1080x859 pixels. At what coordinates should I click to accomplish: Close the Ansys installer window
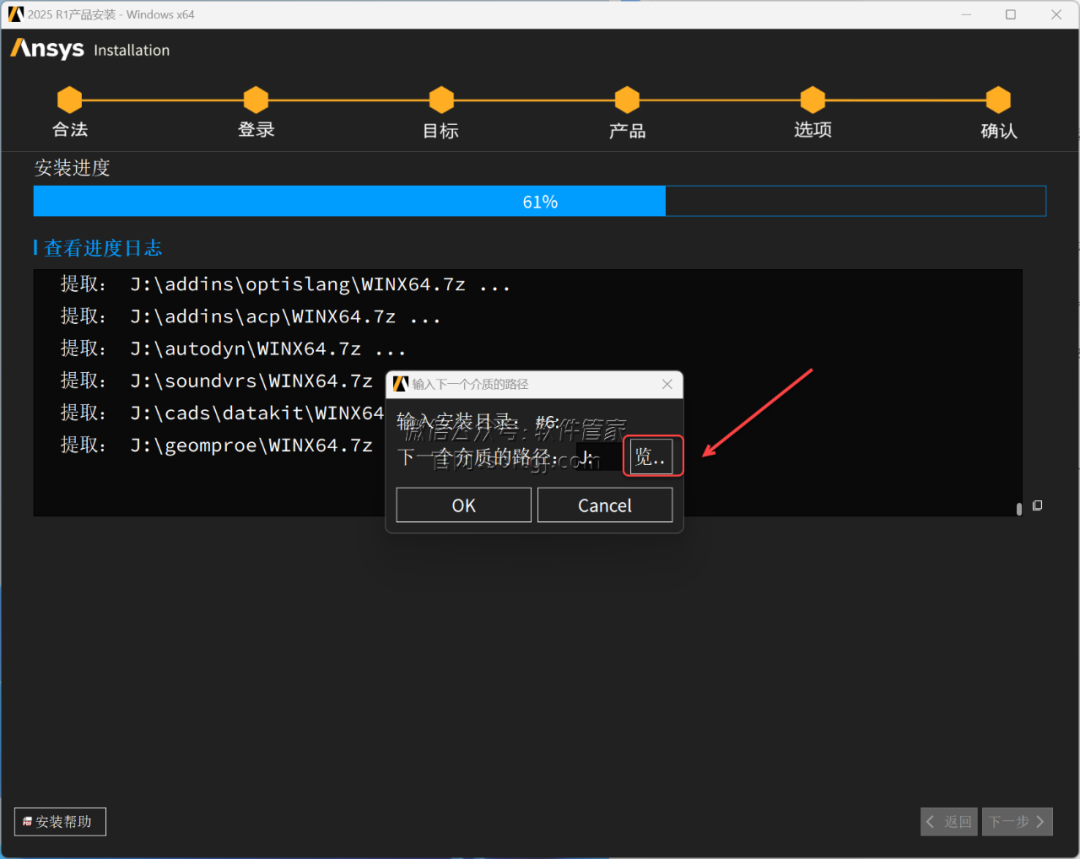[1056, 14]
